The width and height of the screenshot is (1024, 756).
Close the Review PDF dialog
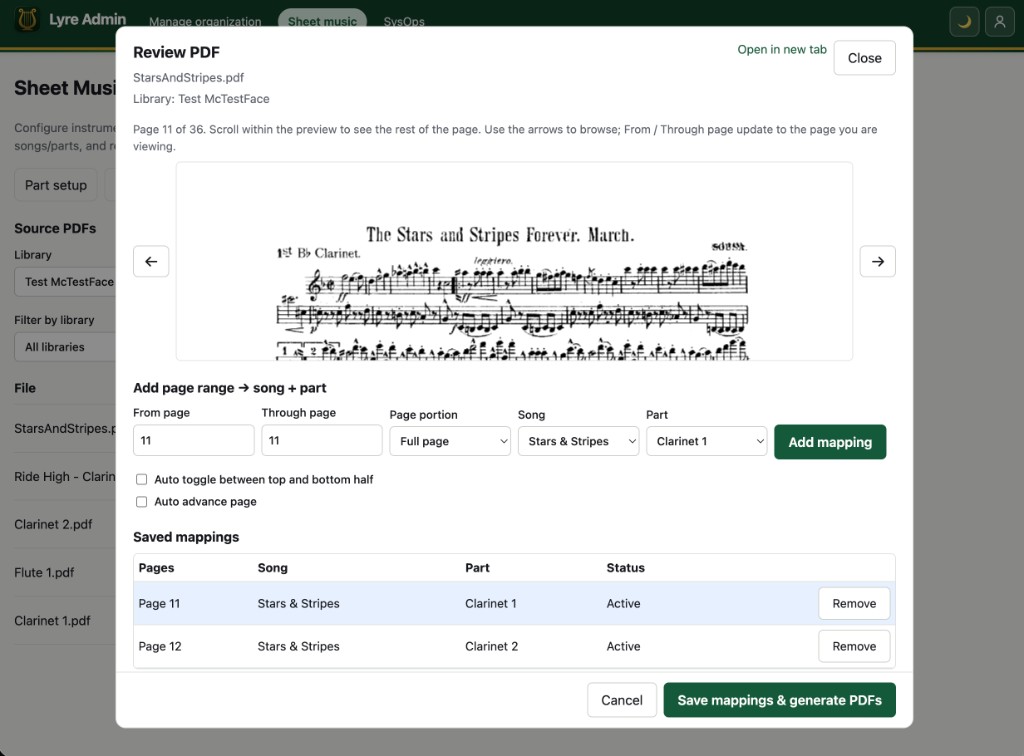pyautogui.click(x=864, y=58)
